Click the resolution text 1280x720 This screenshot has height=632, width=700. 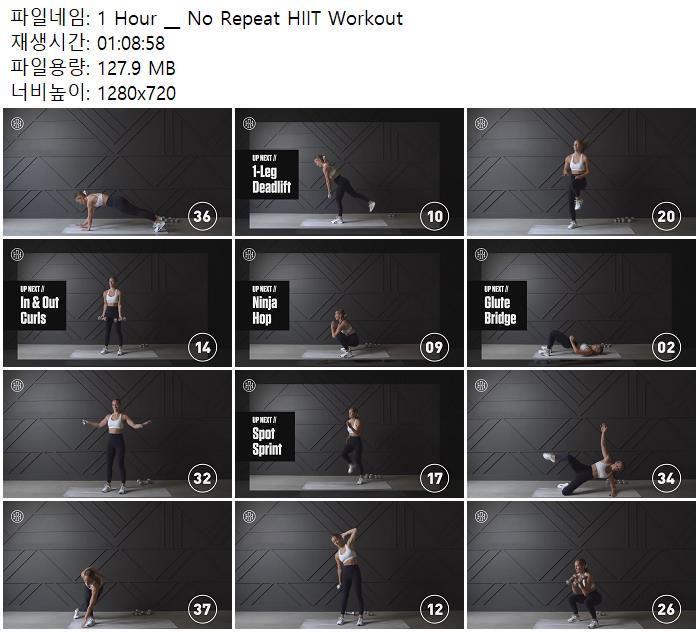coord(137,93)
